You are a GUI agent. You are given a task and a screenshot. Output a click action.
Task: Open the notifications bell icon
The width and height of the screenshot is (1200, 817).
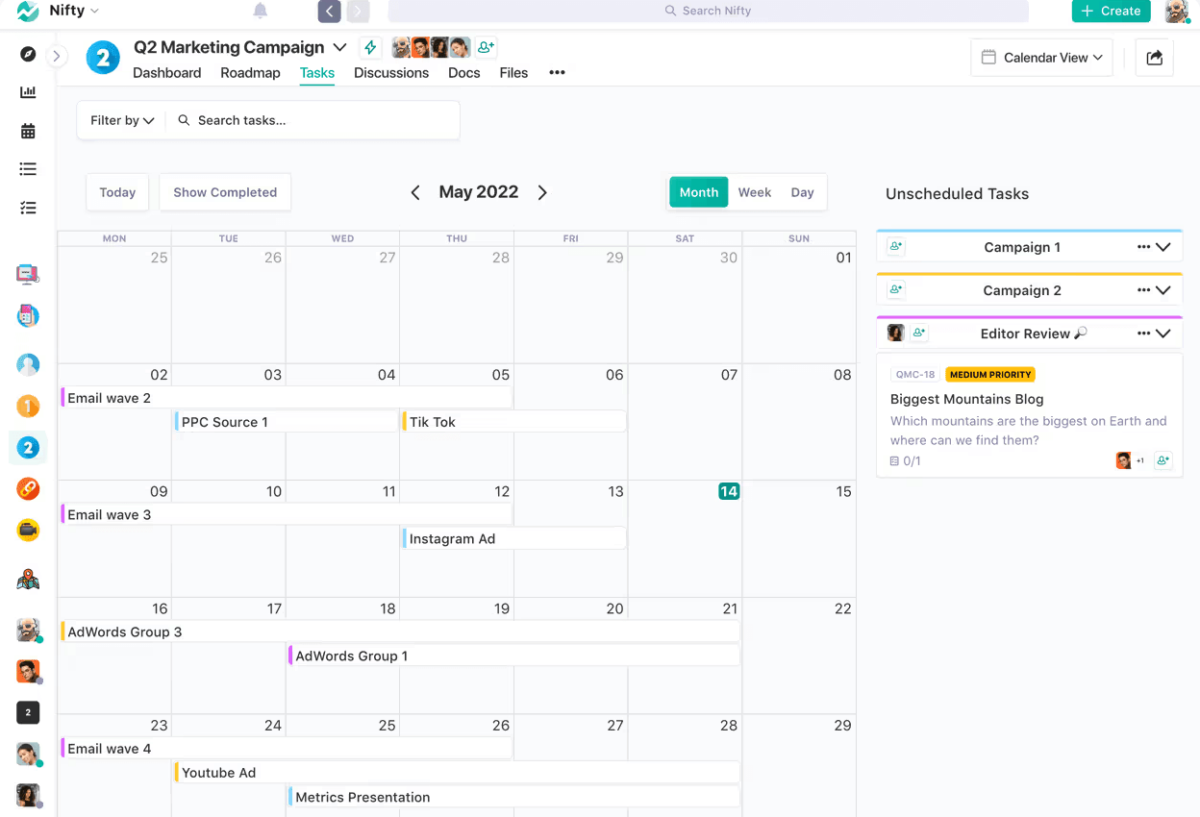tap(259, 11)
